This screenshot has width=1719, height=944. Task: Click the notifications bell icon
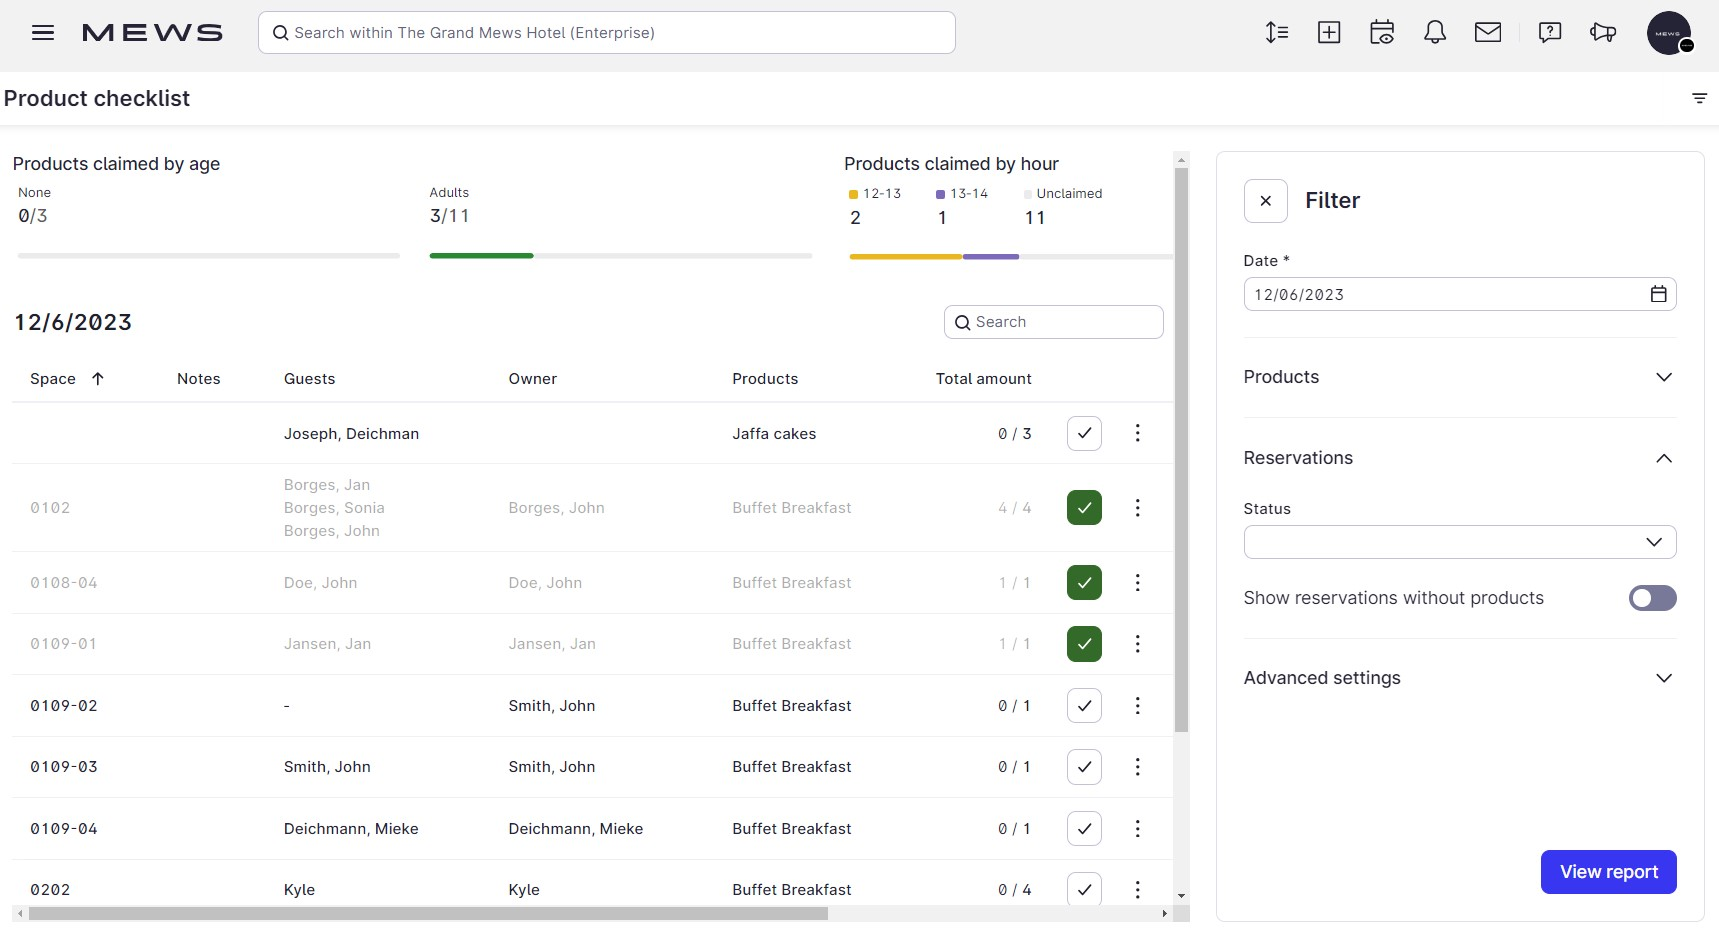1435,33
